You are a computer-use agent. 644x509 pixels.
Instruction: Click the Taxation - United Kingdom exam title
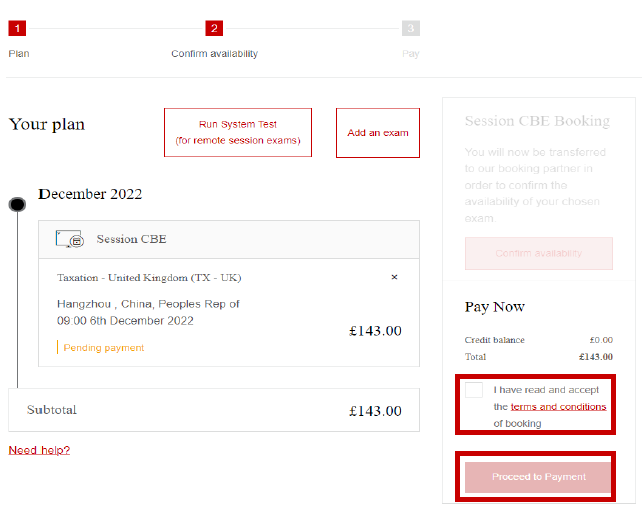(149, 277)
